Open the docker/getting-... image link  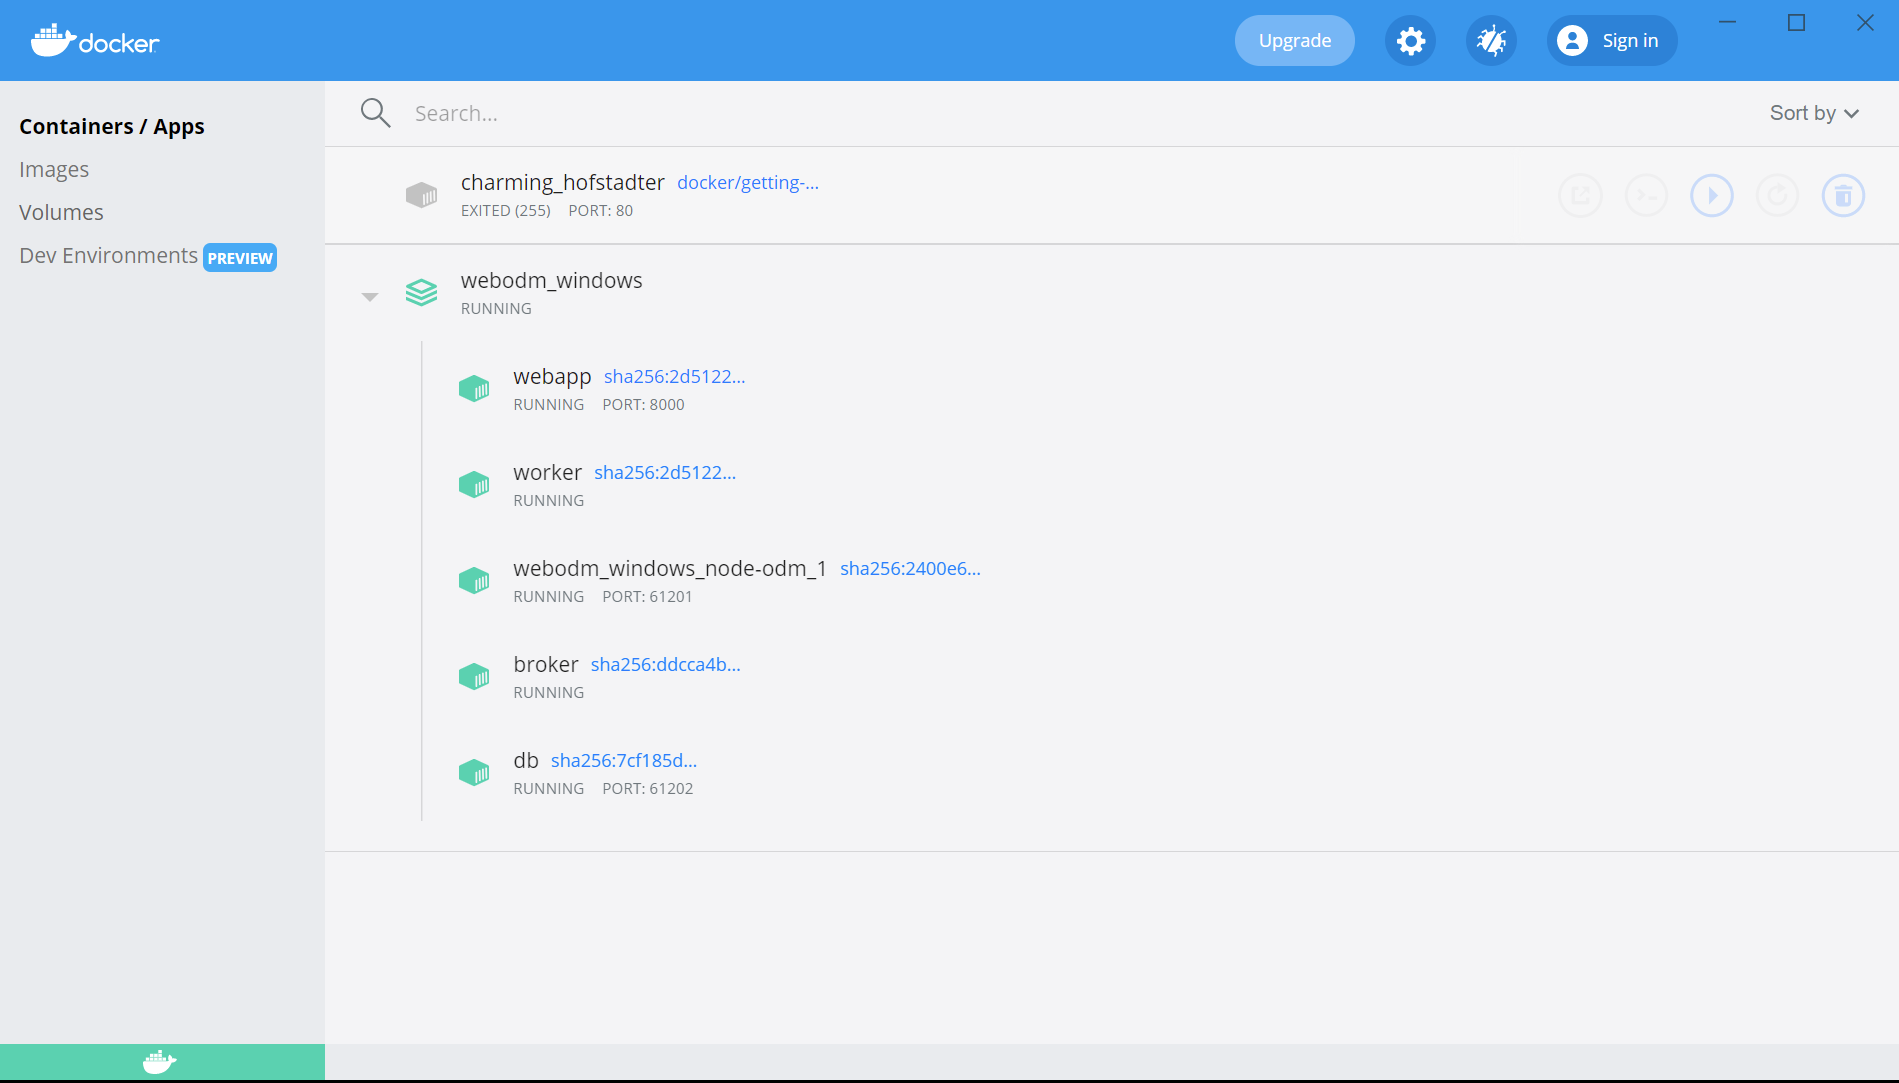click(747, 183)
